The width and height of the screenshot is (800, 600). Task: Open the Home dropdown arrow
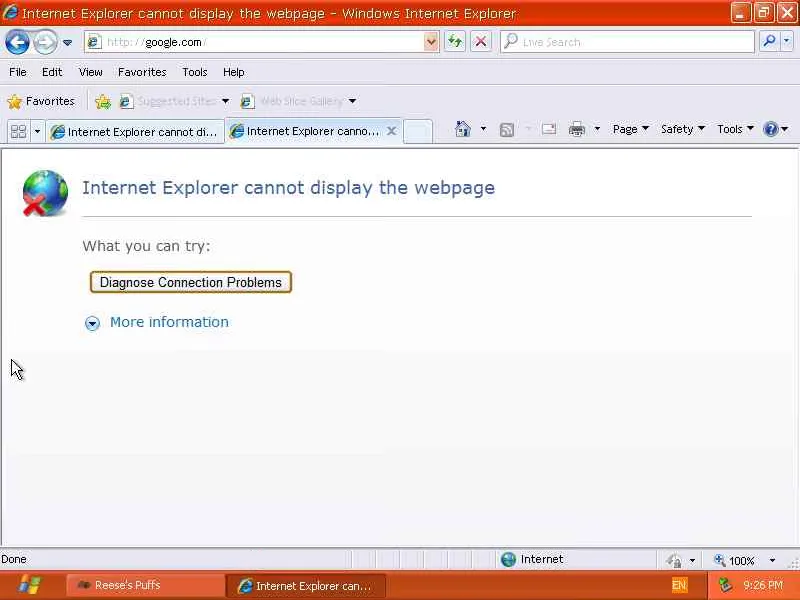483,129
